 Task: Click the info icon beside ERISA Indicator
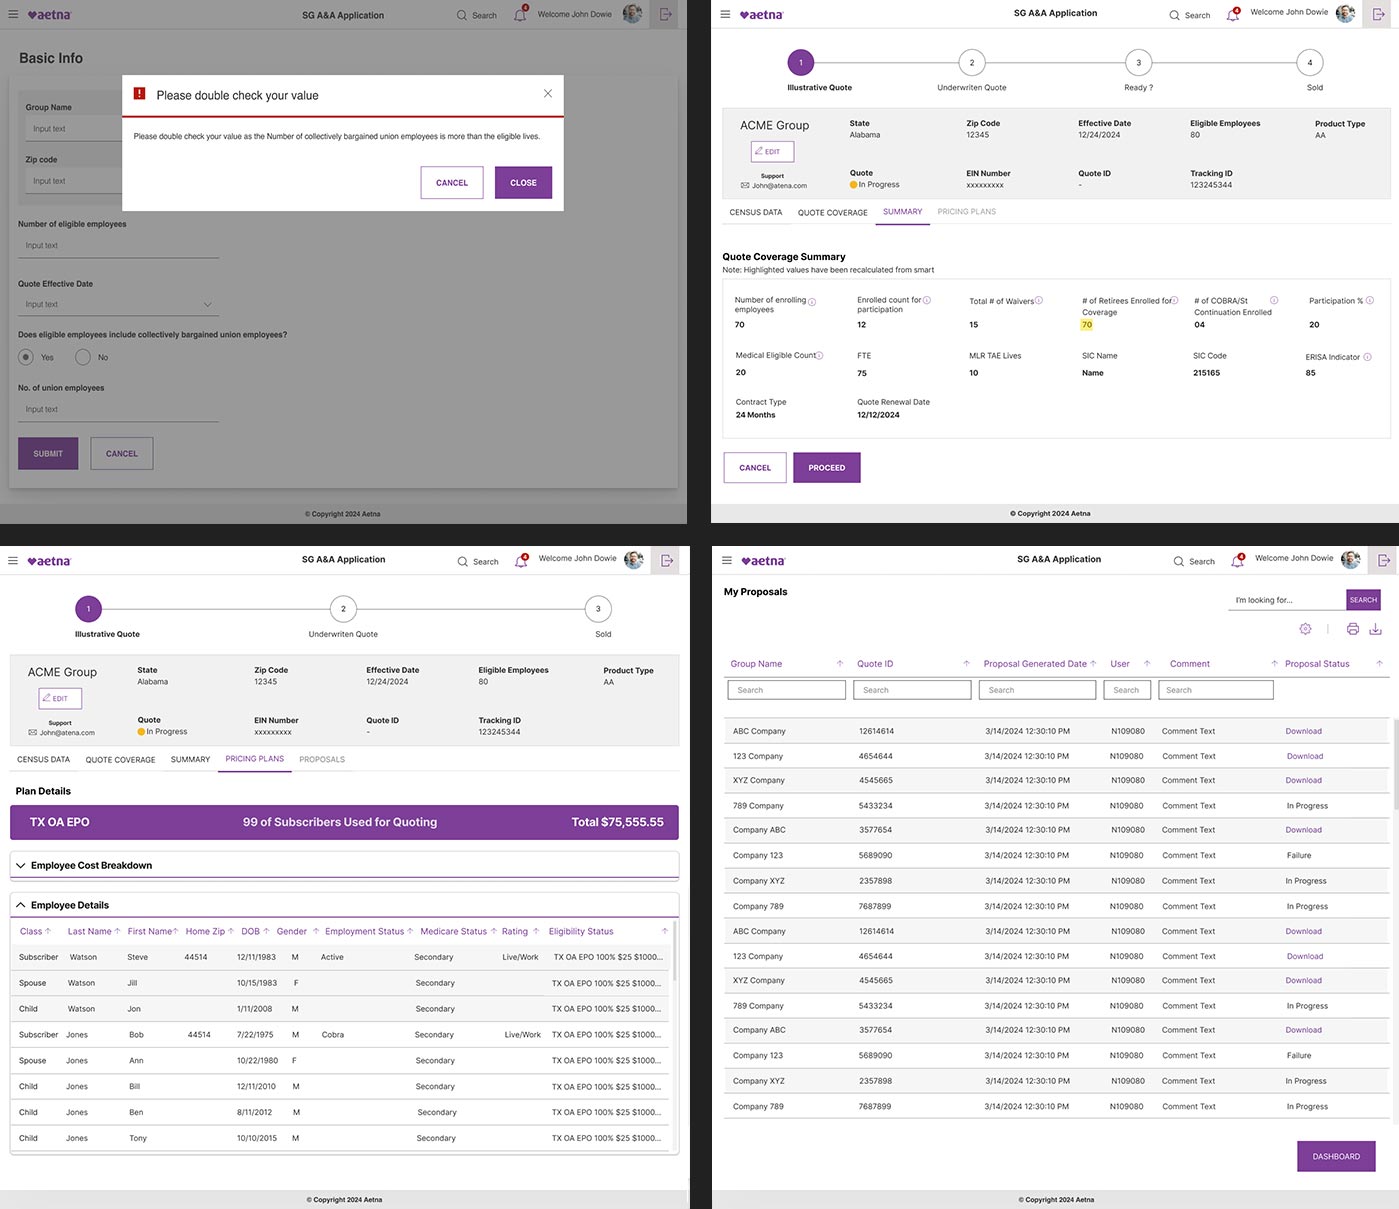point(1367,357)
